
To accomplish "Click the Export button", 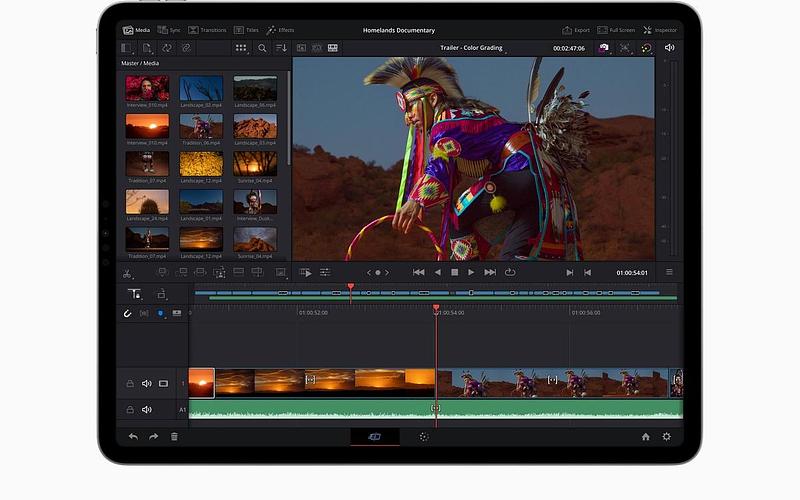I will click(x=577, y=31).
